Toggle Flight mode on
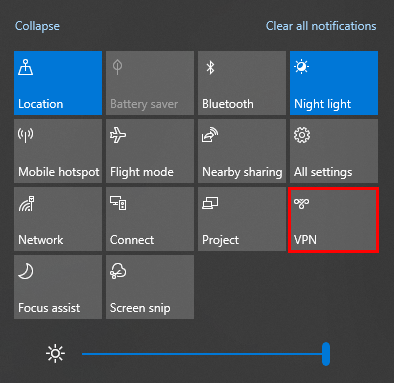 [x=150, y=151]
